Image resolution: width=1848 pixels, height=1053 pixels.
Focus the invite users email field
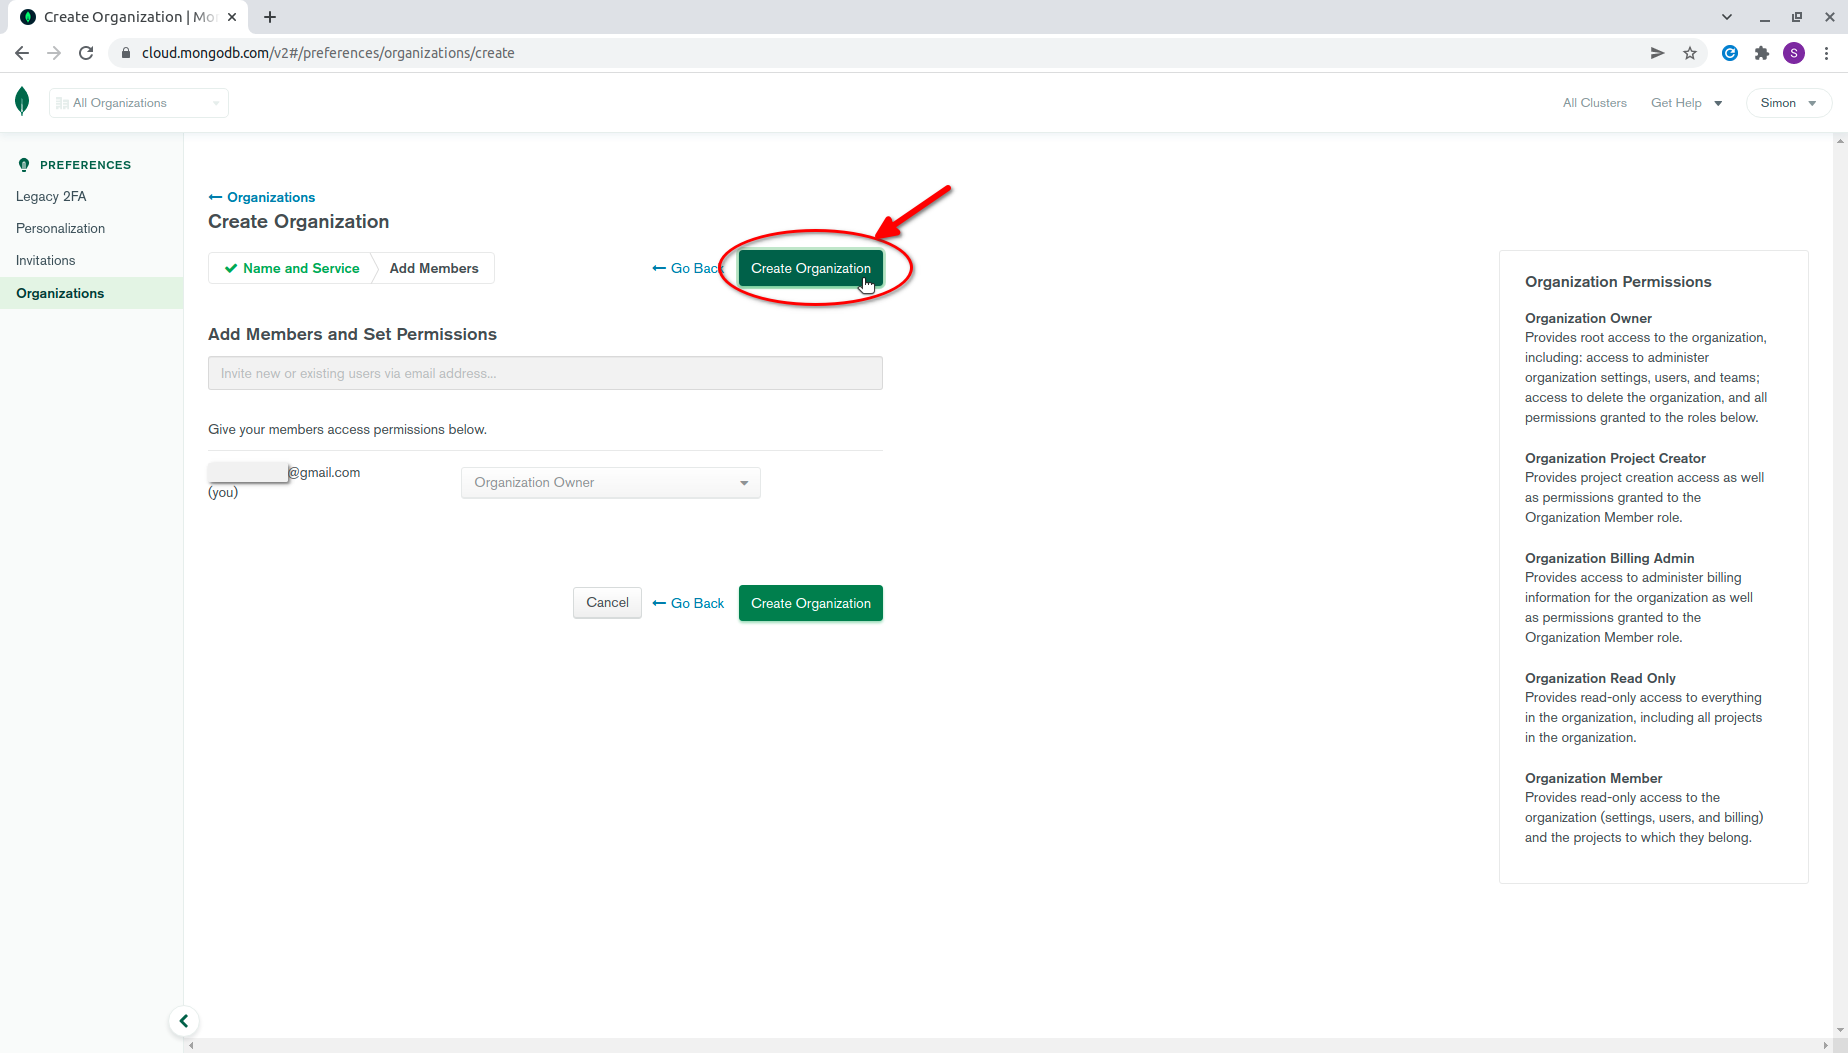(545, 373)
